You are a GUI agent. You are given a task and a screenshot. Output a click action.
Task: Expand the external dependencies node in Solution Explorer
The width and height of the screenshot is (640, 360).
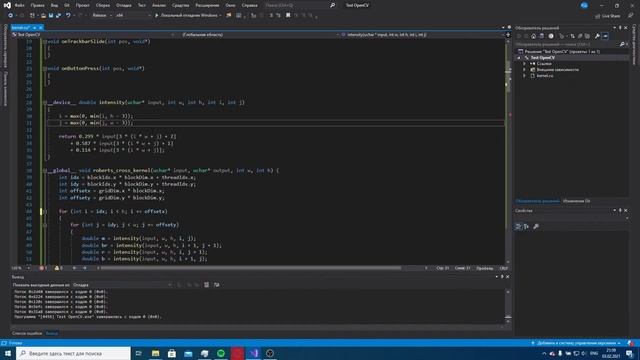pyautogui.click(x=524, y=70)
